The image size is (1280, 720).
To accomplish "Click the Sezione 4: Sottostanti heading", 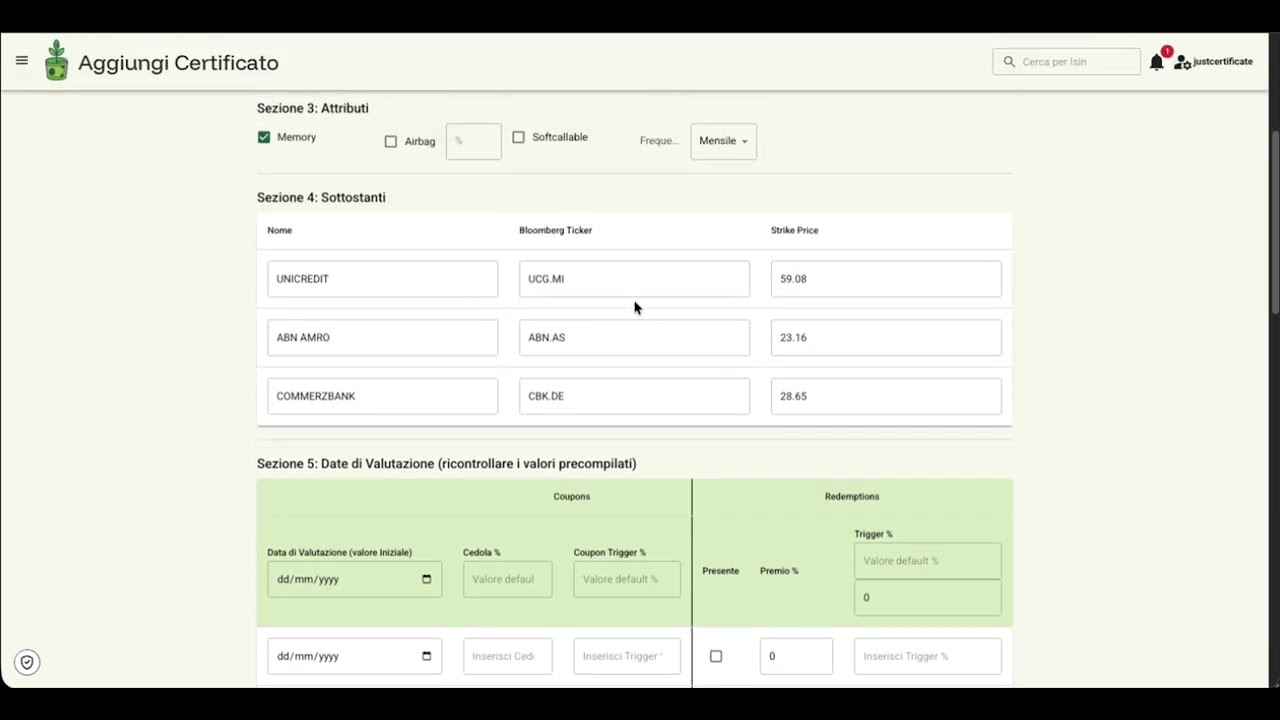I will pyautogui.click(x=321, y=197).
